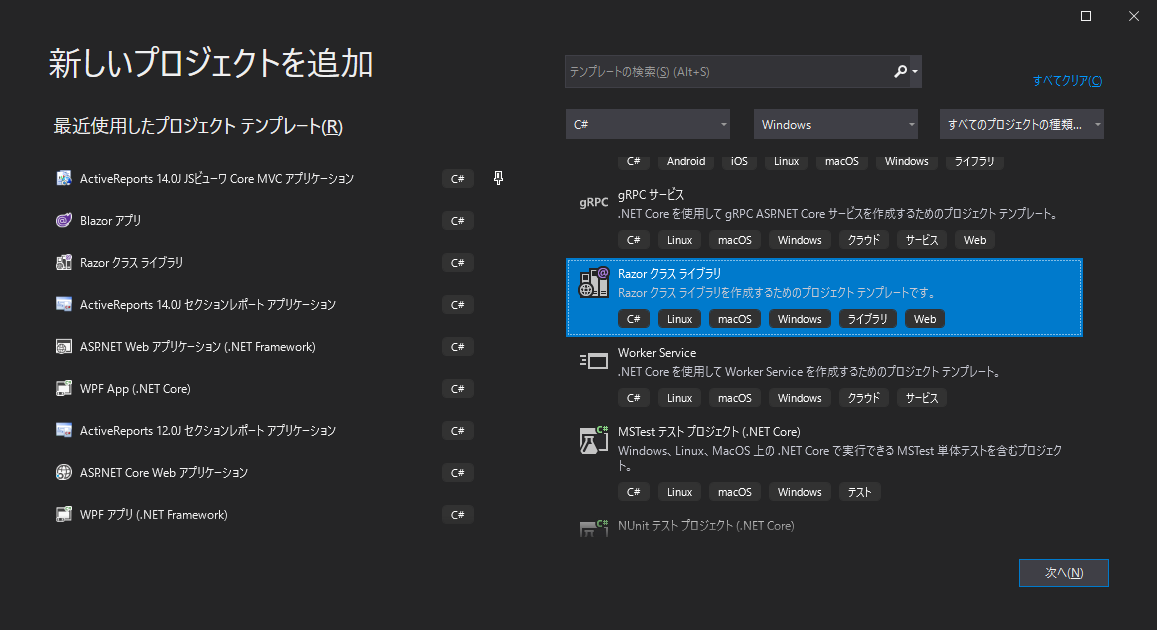Click the ASP.NET Core Web application icon
This screenshot has height=630, width=1157.
tap(64, 472)
